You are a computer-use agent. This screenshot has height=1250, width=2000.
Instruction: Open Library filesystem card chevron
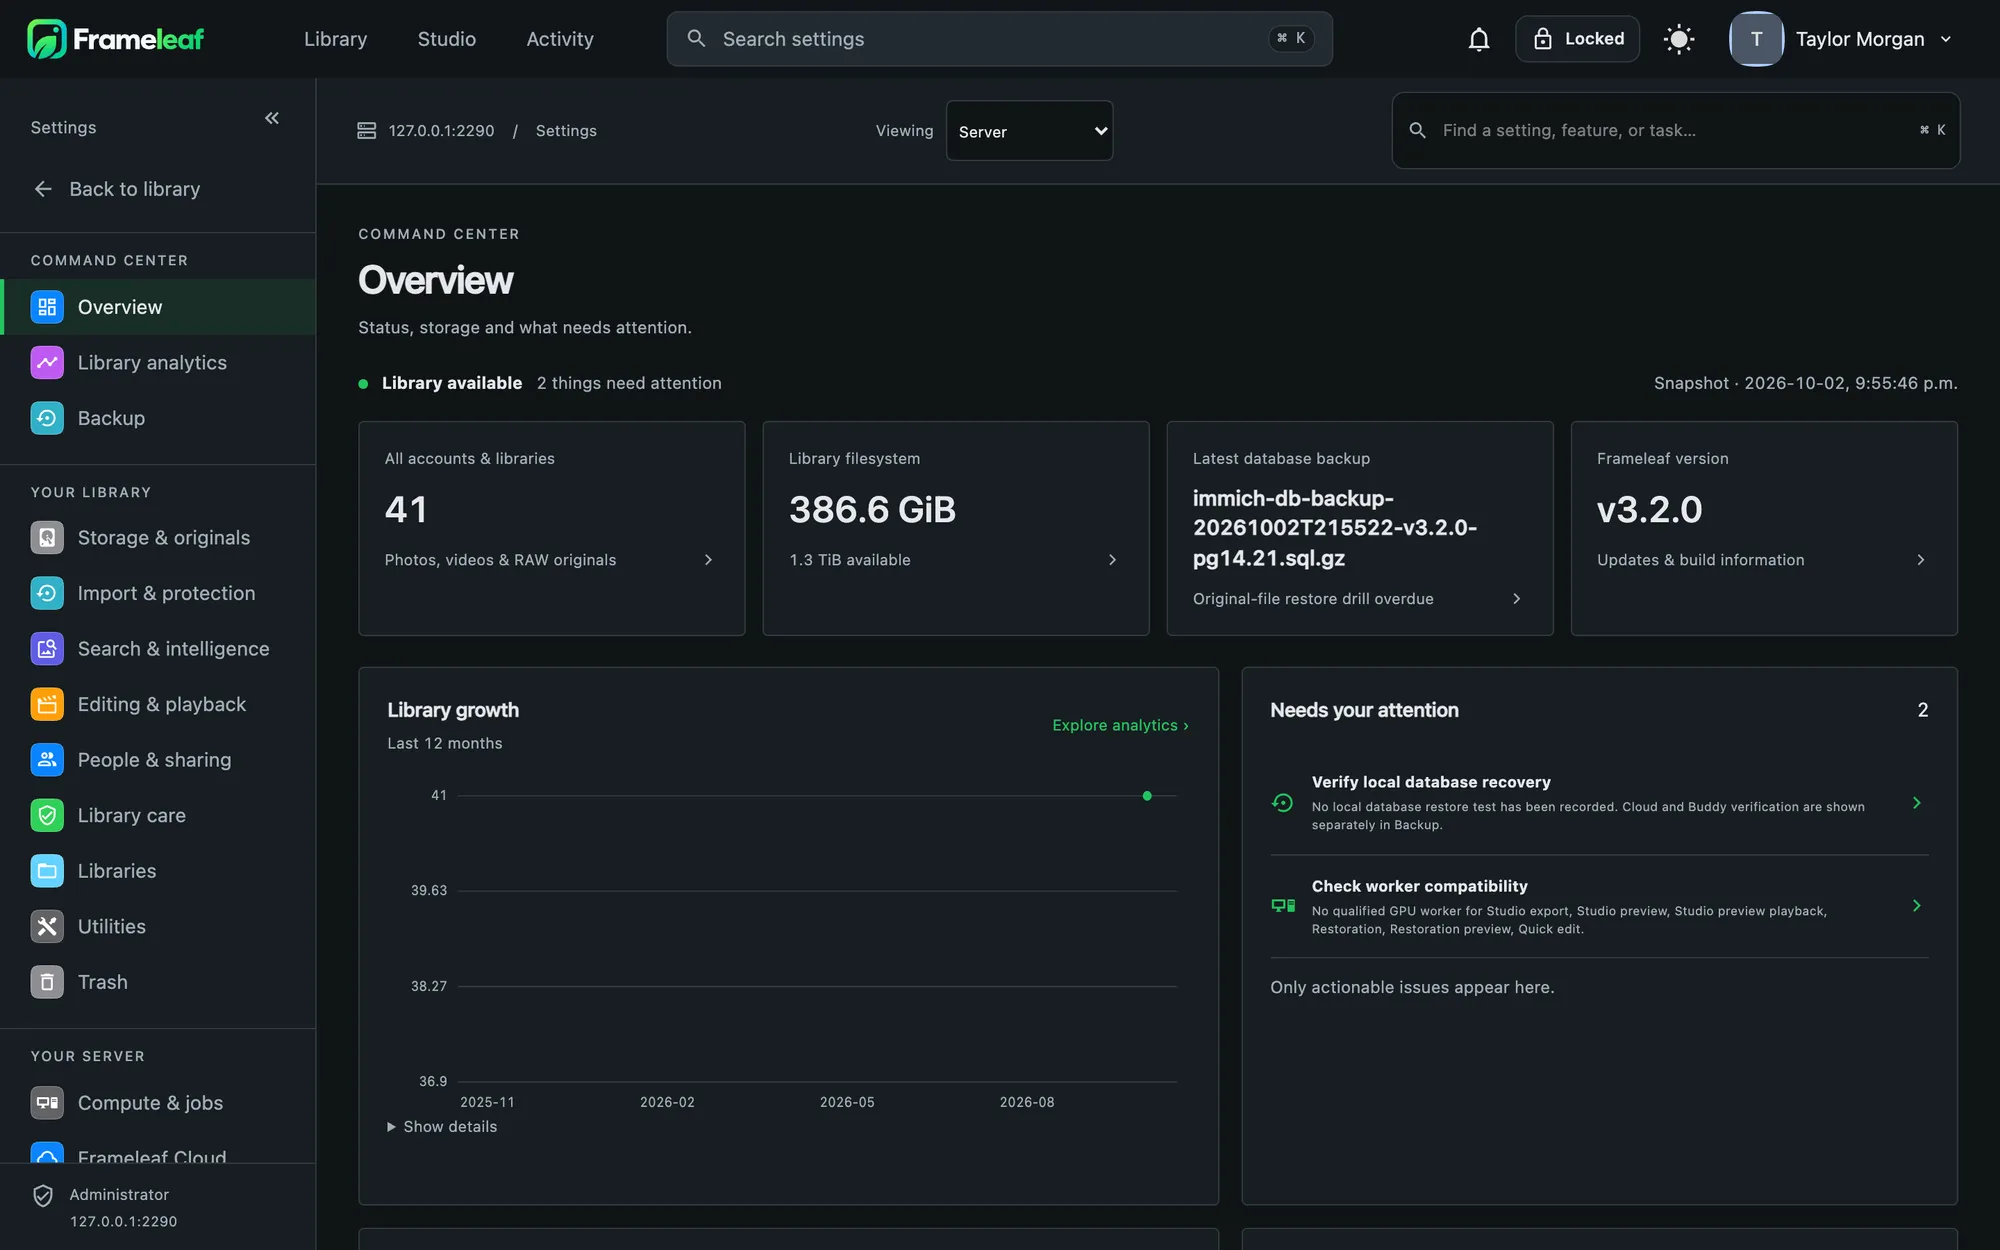pyautogui.click(x=1112, y=560)
